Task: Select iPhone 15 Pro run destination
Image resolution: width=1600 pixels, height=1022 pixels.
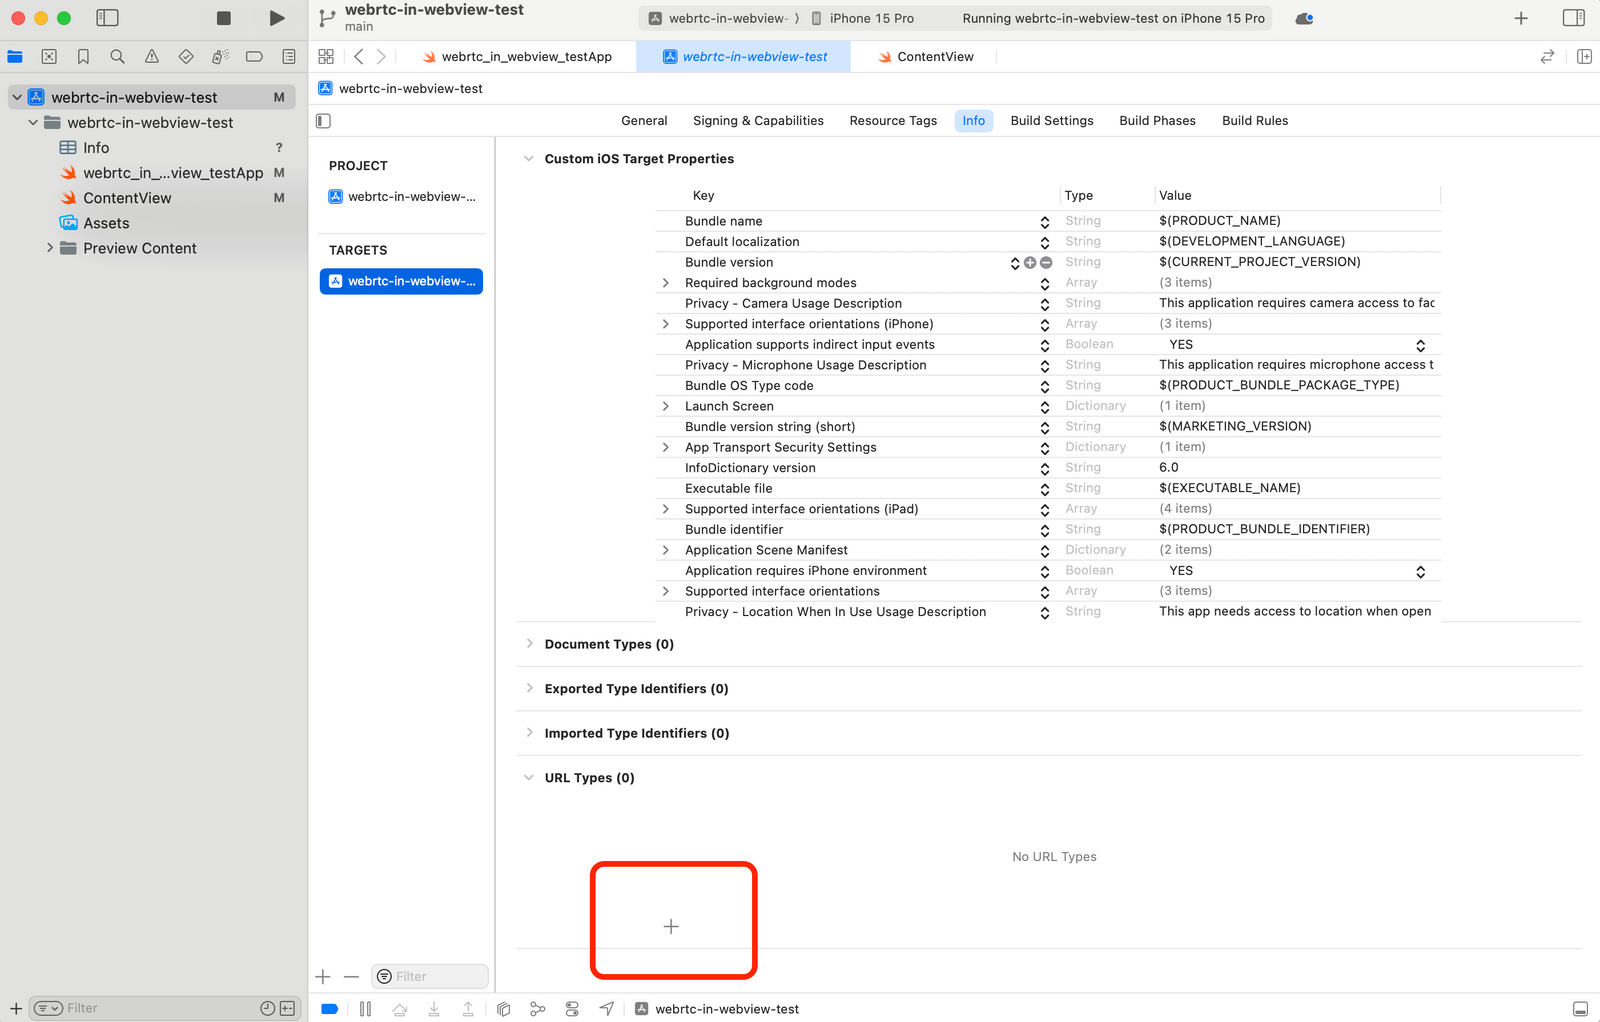Action: [862, 18]
